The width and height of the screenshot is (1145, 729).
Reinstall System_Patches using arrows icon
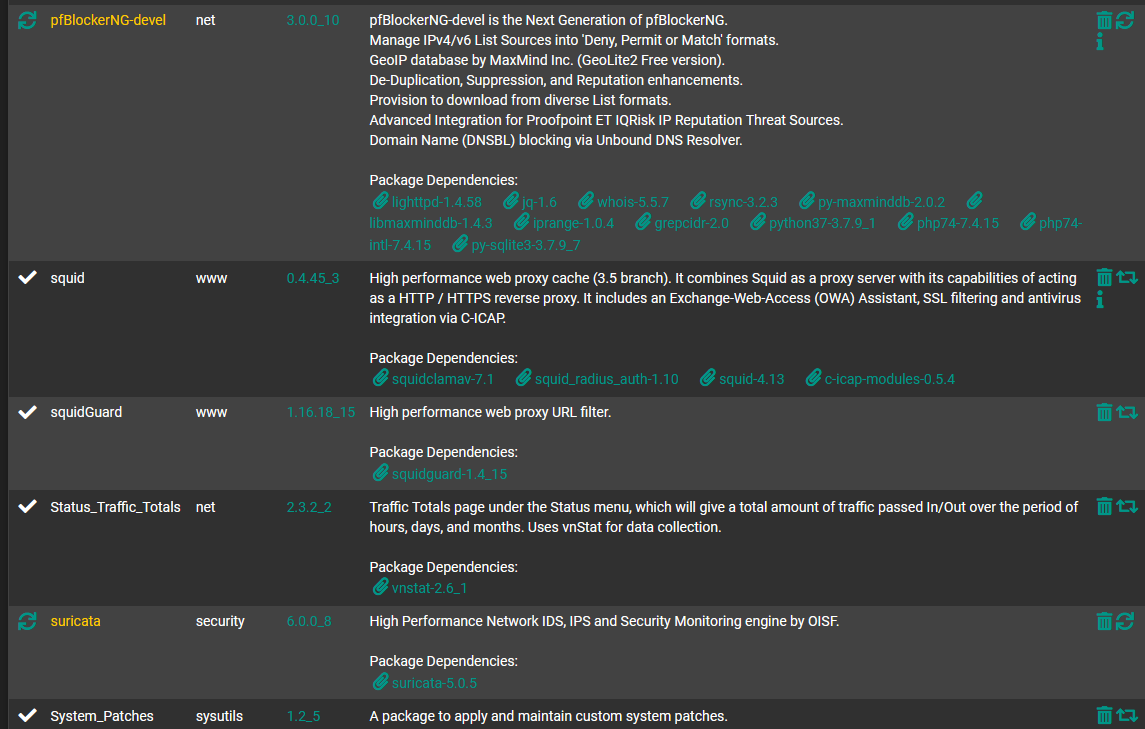[x=1127, y=715]
